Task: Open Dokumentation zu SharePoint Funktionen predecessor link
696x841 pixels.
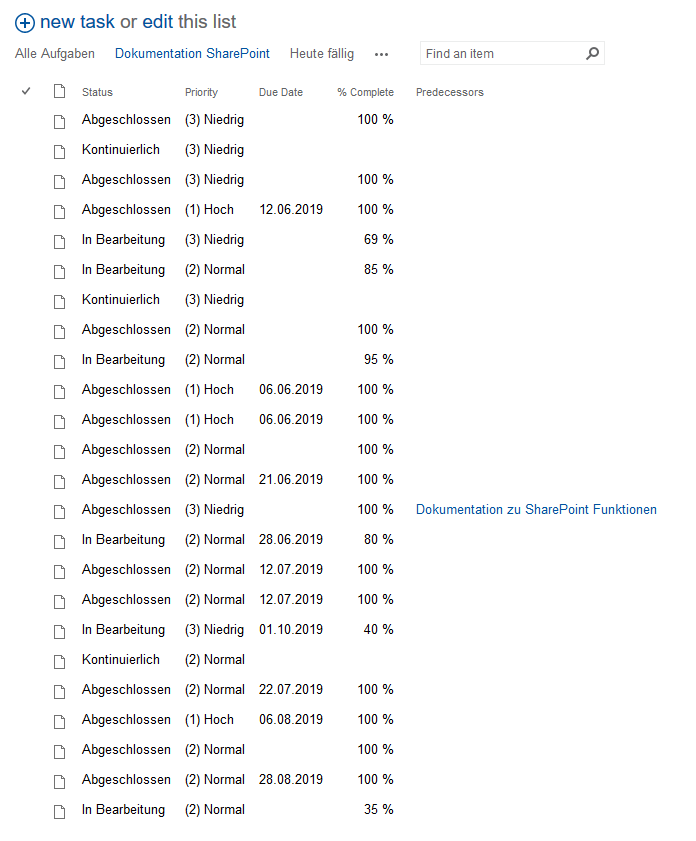Action: pyautogui.click(x=536, y=510)
